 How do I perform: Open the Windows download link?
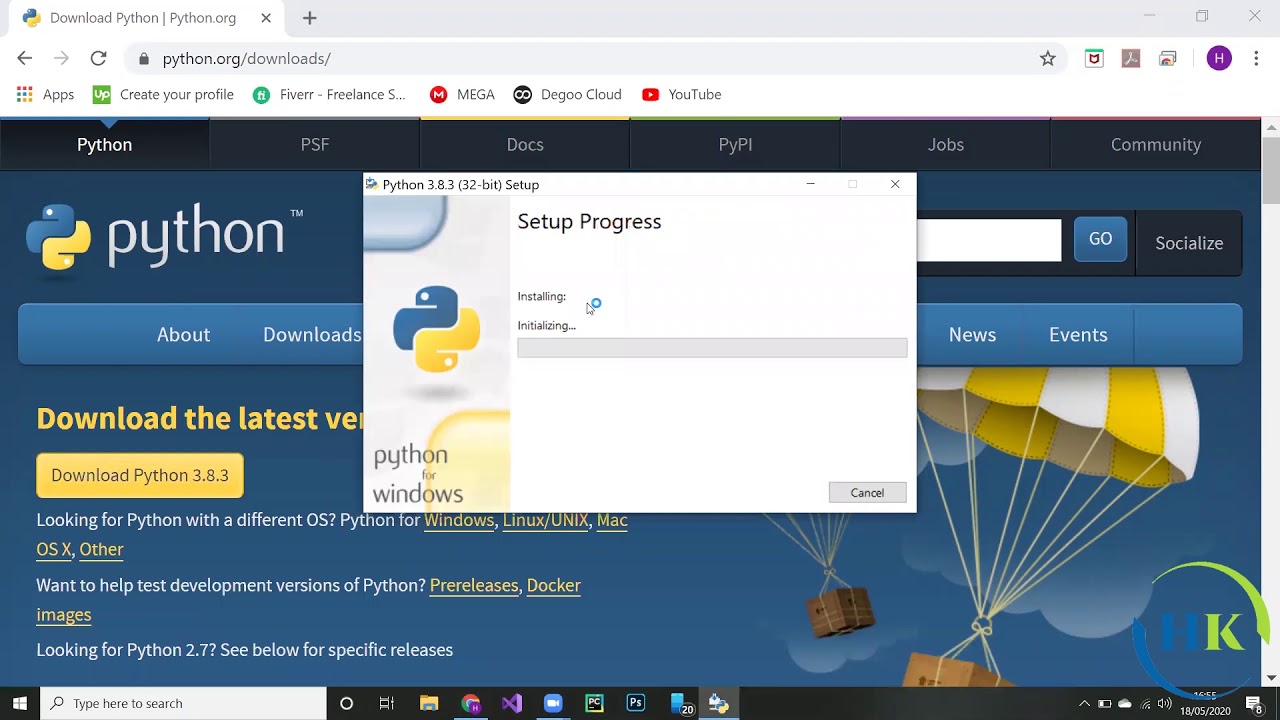459,520
